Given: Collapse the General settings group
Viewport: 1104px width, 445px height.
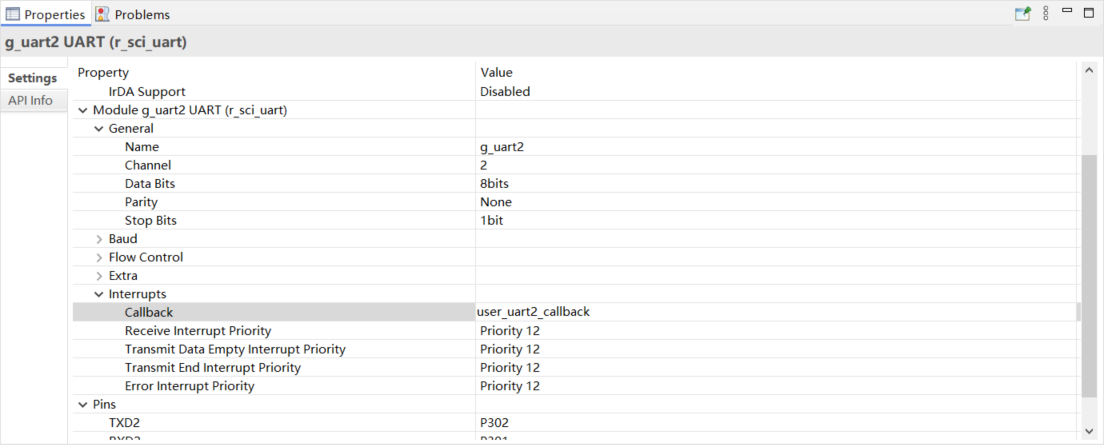Looking at the screenshot, I should point(99,129).
